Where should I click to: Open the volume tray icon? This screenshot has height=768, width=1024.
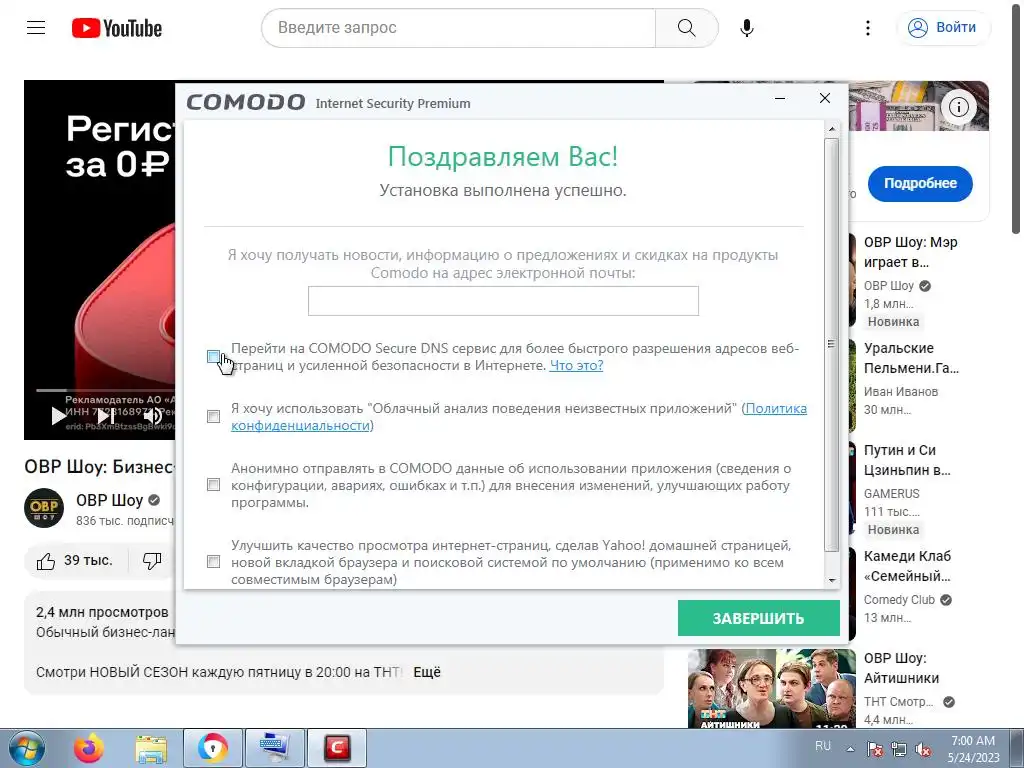[x=923, y=749]
